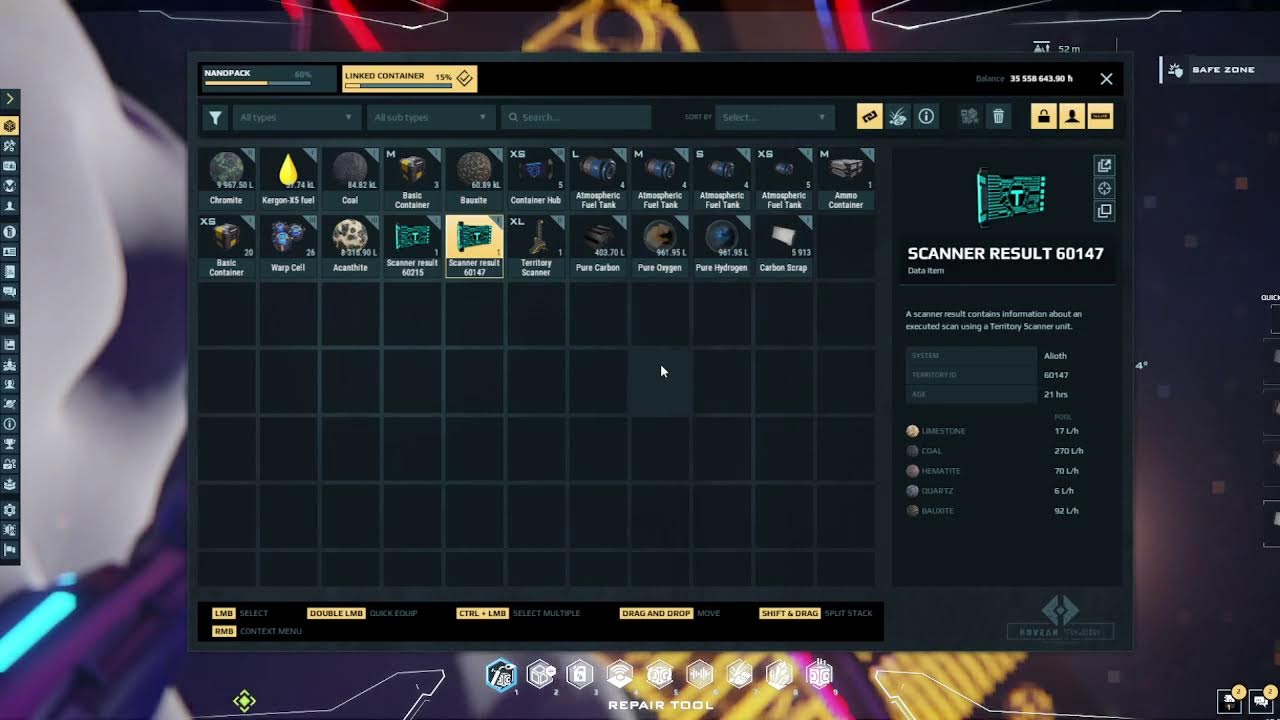Screen dimensions: 1280x720
Task: Toggle the person profile button
Action: [1071, 117]
